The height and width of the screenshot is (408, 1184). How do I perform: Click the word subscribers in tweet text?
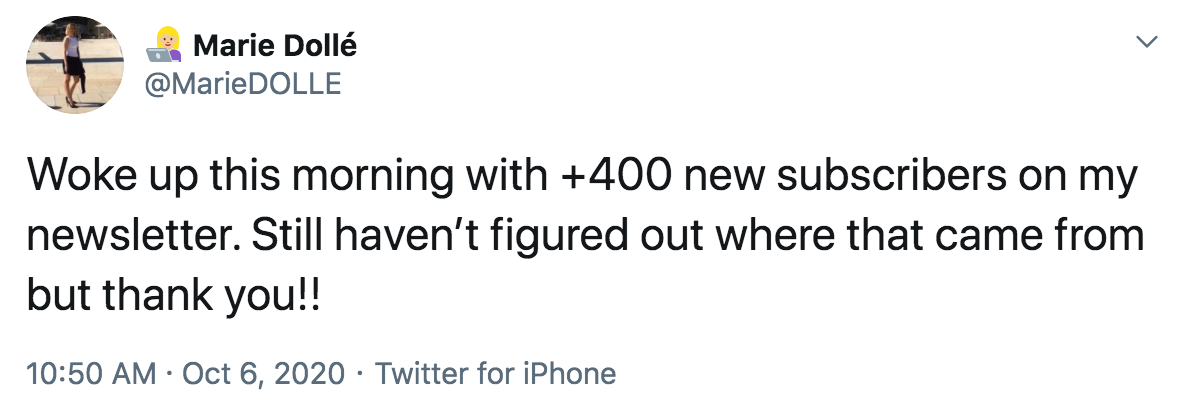coord(891,176)
